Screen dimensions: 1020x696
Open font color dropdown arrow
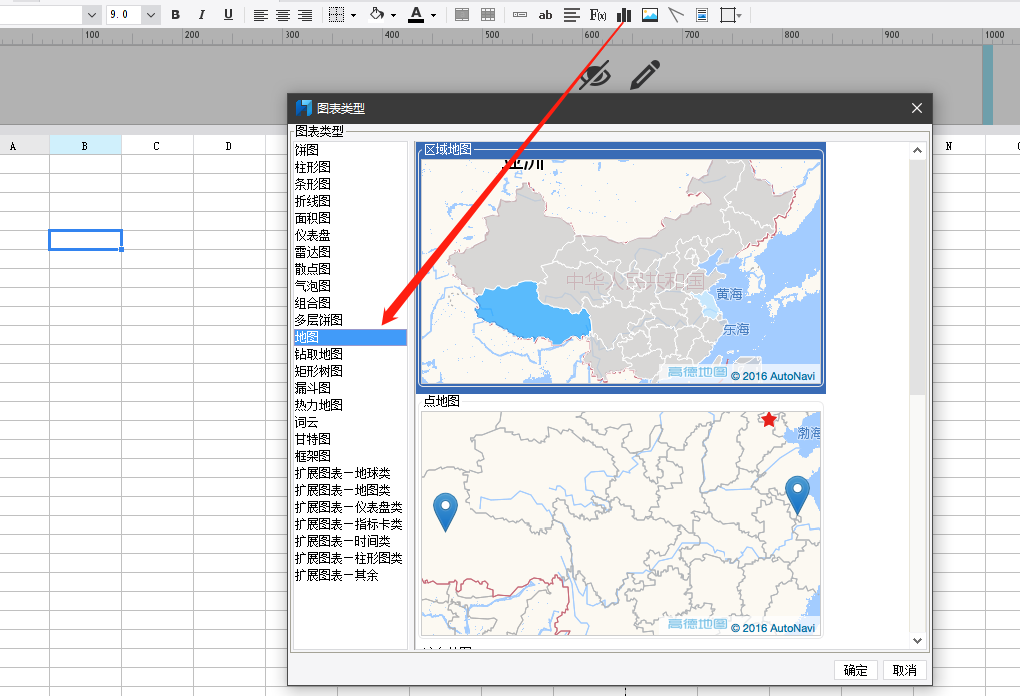[x=433, y=15]
